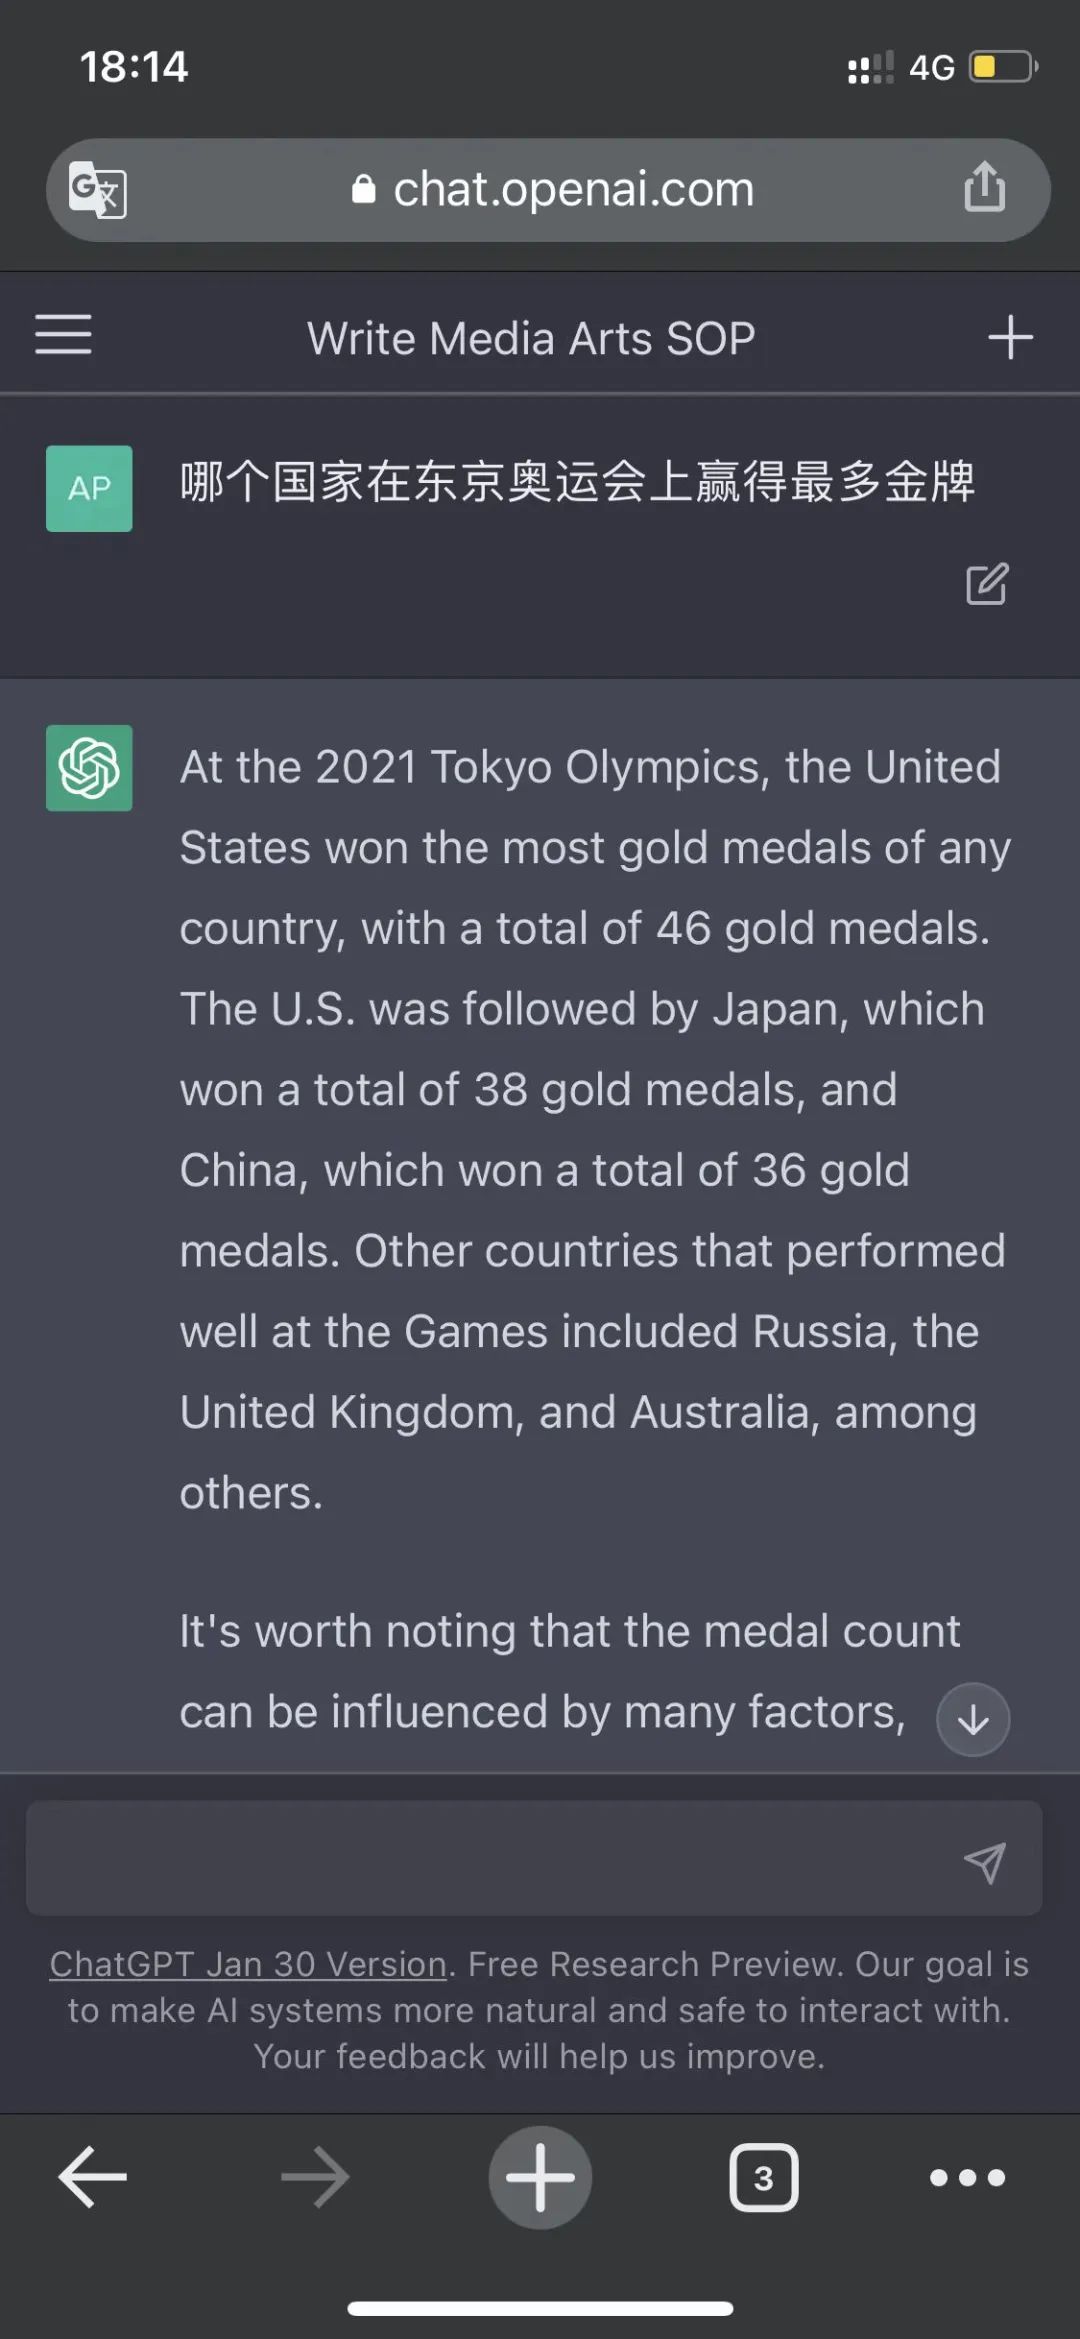The height and width of the screenshot is (2339, 1080).
Task: Tap the Google Translate page icon
Action: [x=97, y=189]
